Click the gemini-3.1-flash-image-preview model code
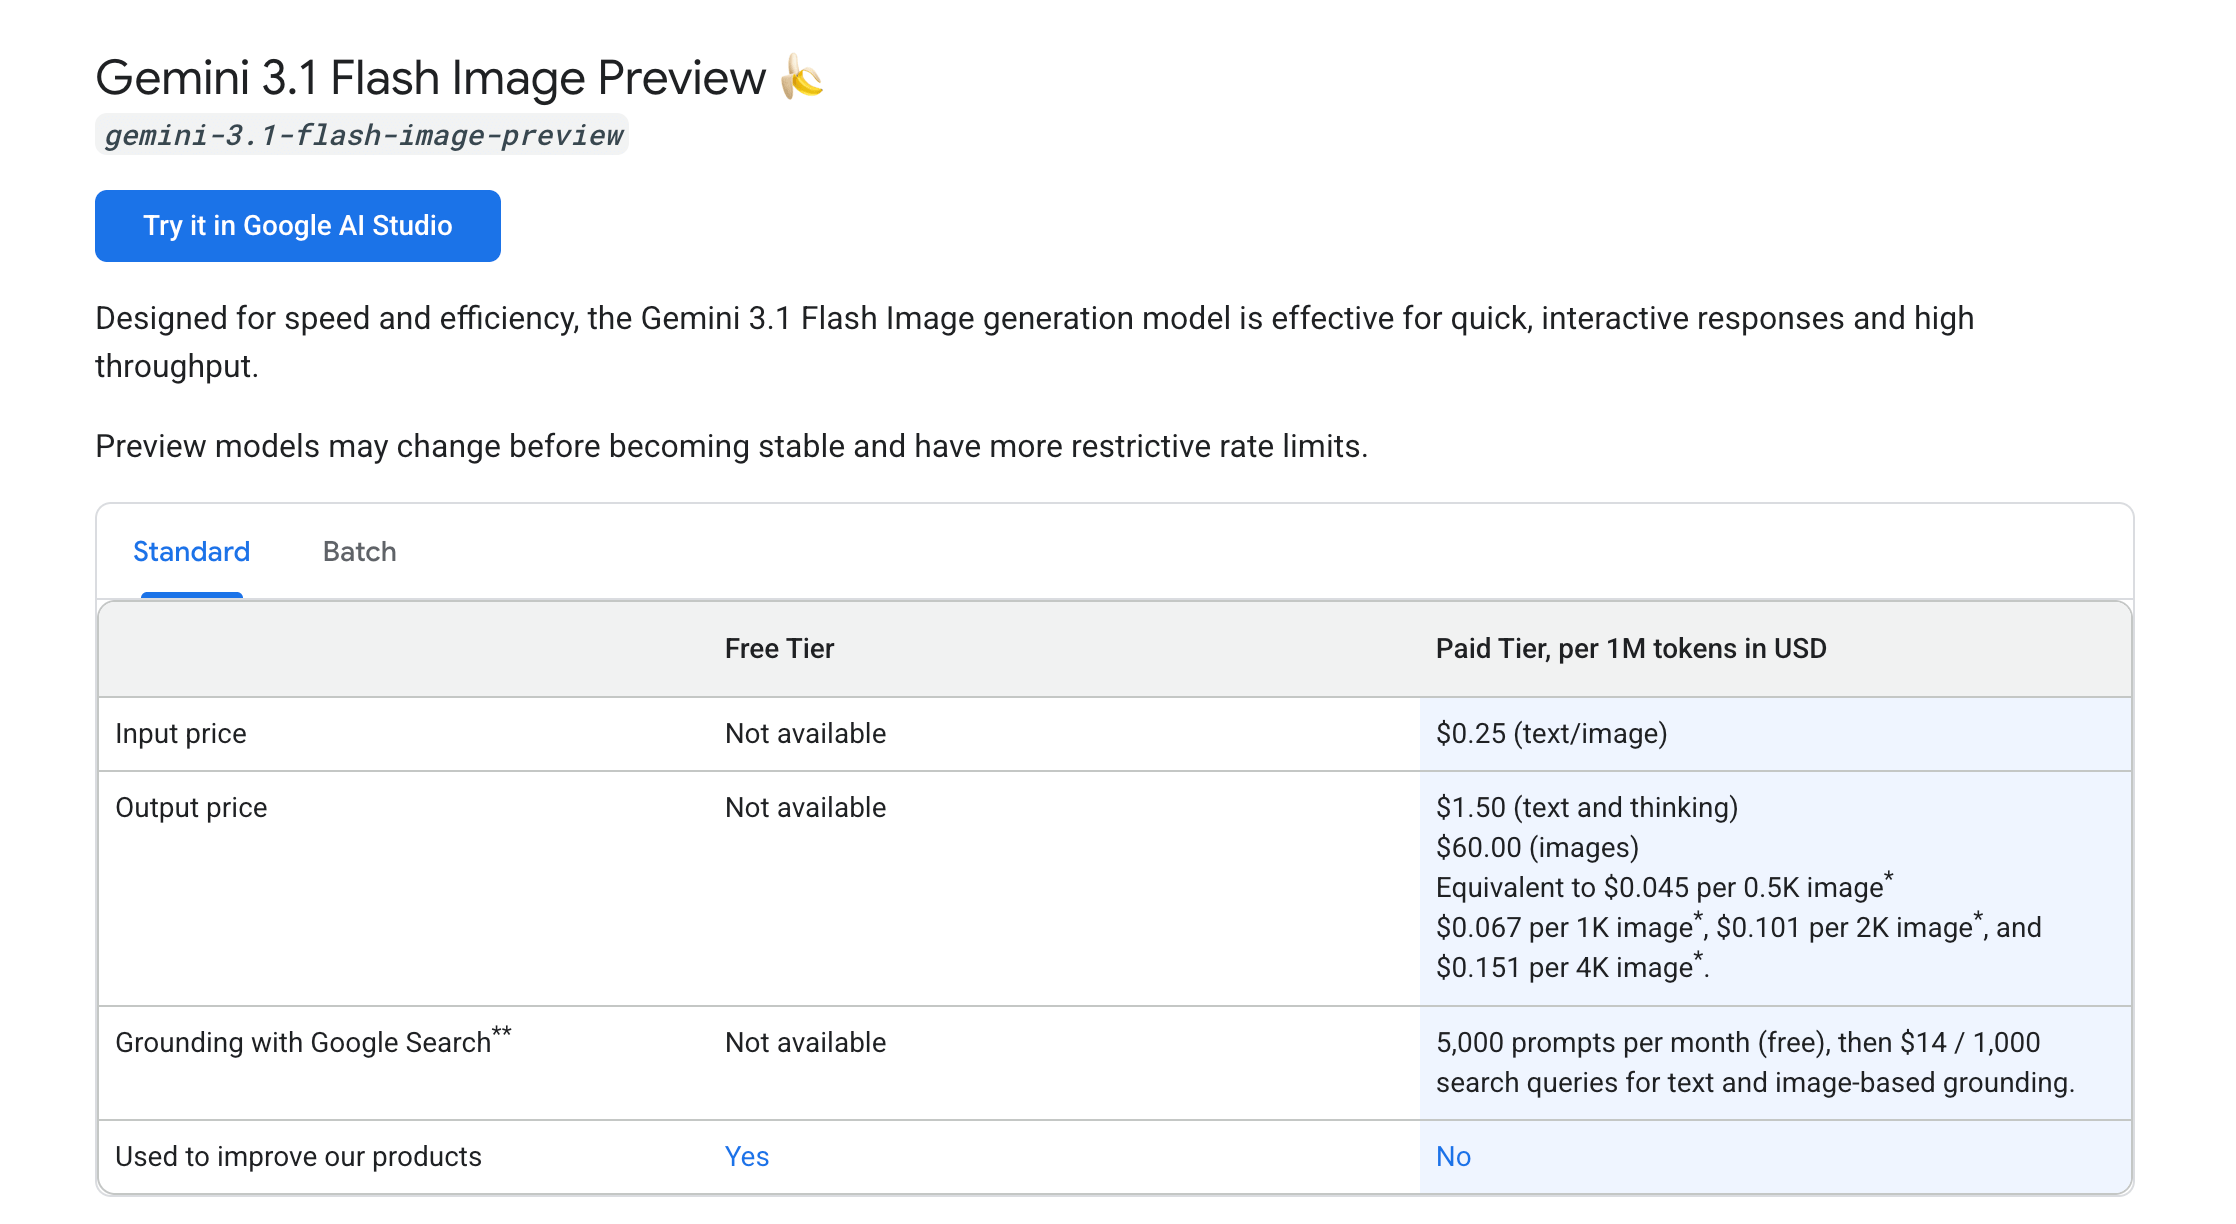This screenshot has width=2236, height=1224. 362,135
